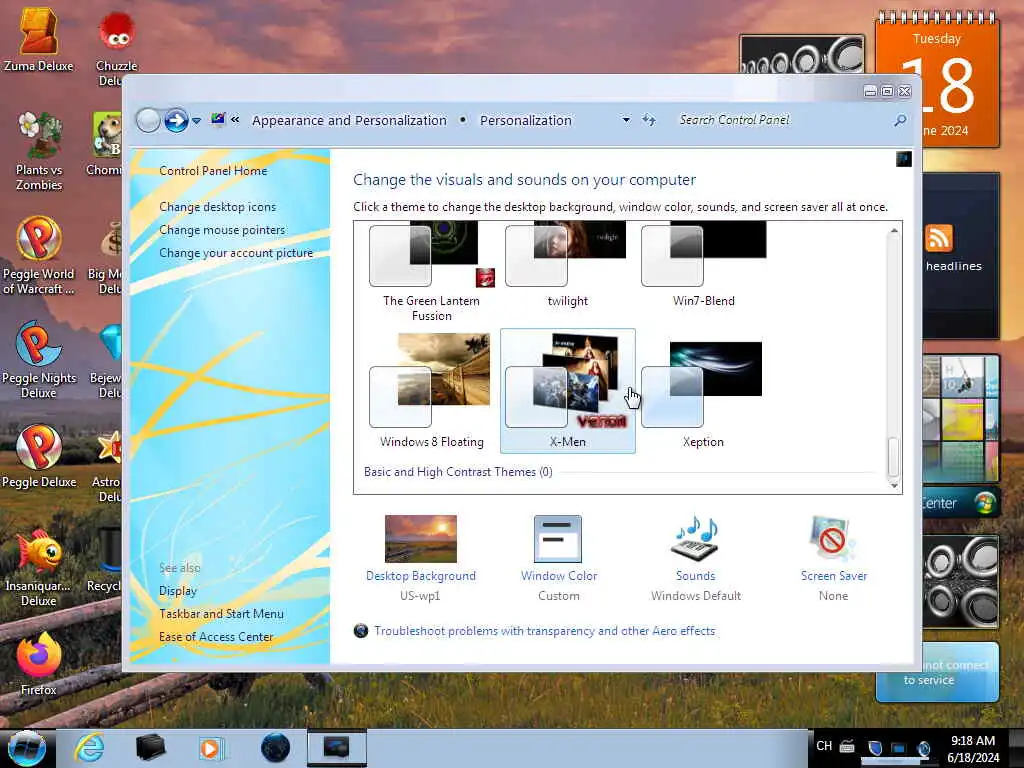Select Zuma Deluxe desktop icon
This screenshot has height=768, width=1024.
pyautogui.click(x=39, y=39)
